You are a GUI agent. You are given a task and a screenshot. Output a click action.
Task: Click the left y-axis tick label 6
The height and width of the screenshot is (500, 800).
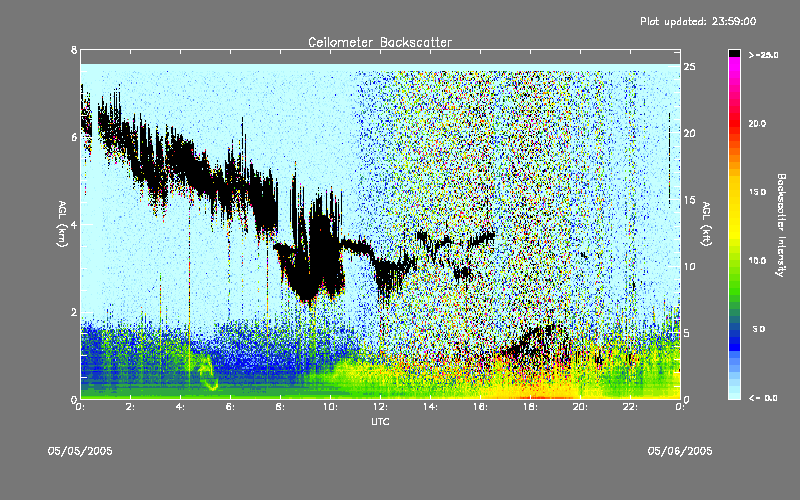click(x=74, y=137)
